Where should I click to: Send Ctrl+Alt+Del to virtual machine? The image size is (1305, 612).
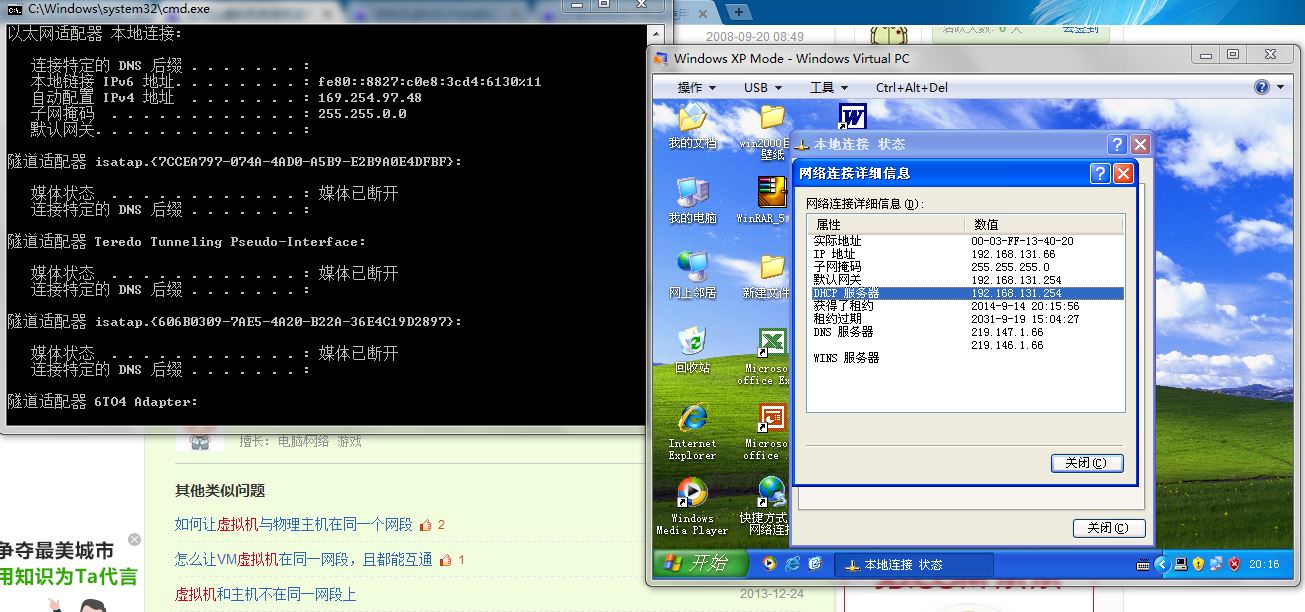tap(912, 87)
